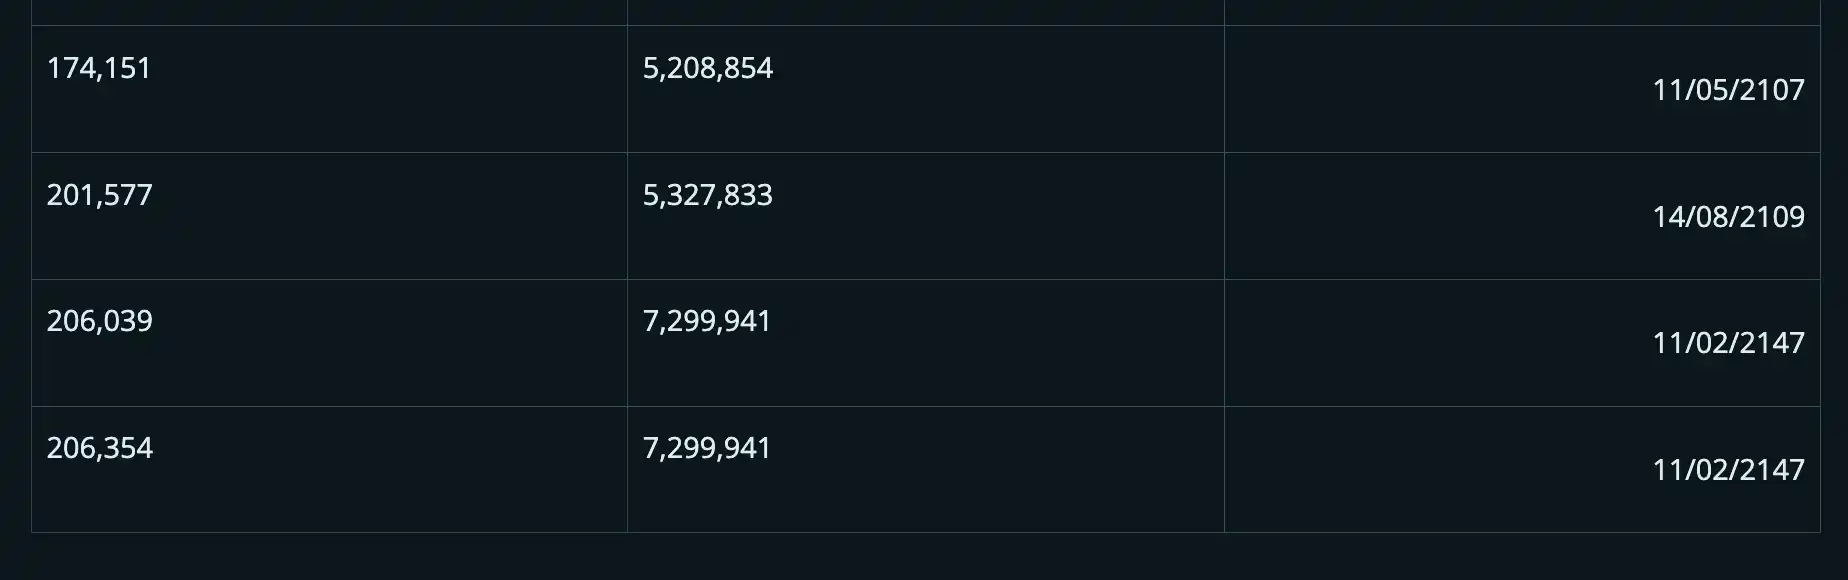Click 11/02/2147 in the 206,039 row
The height and width of the screenshot is (580, 1848).
1727,343
